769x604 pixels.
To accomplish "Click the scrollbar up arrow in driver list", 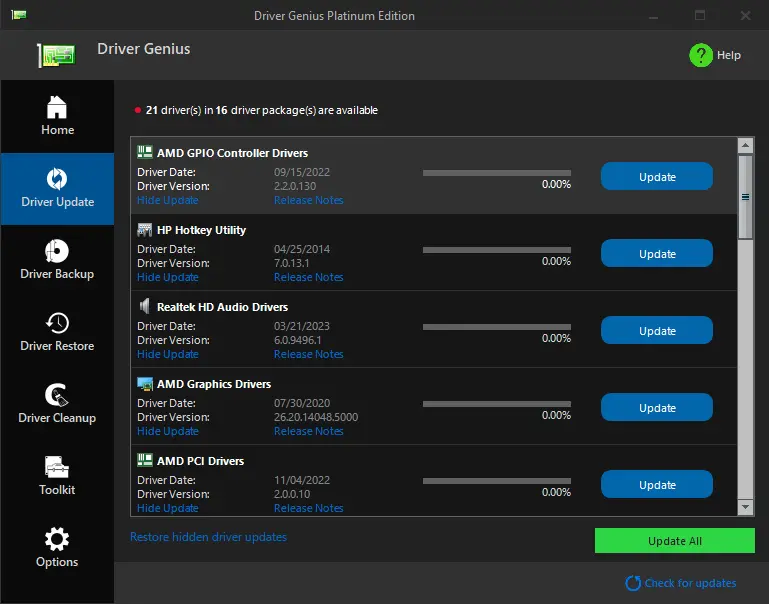I will click(745, 145).
